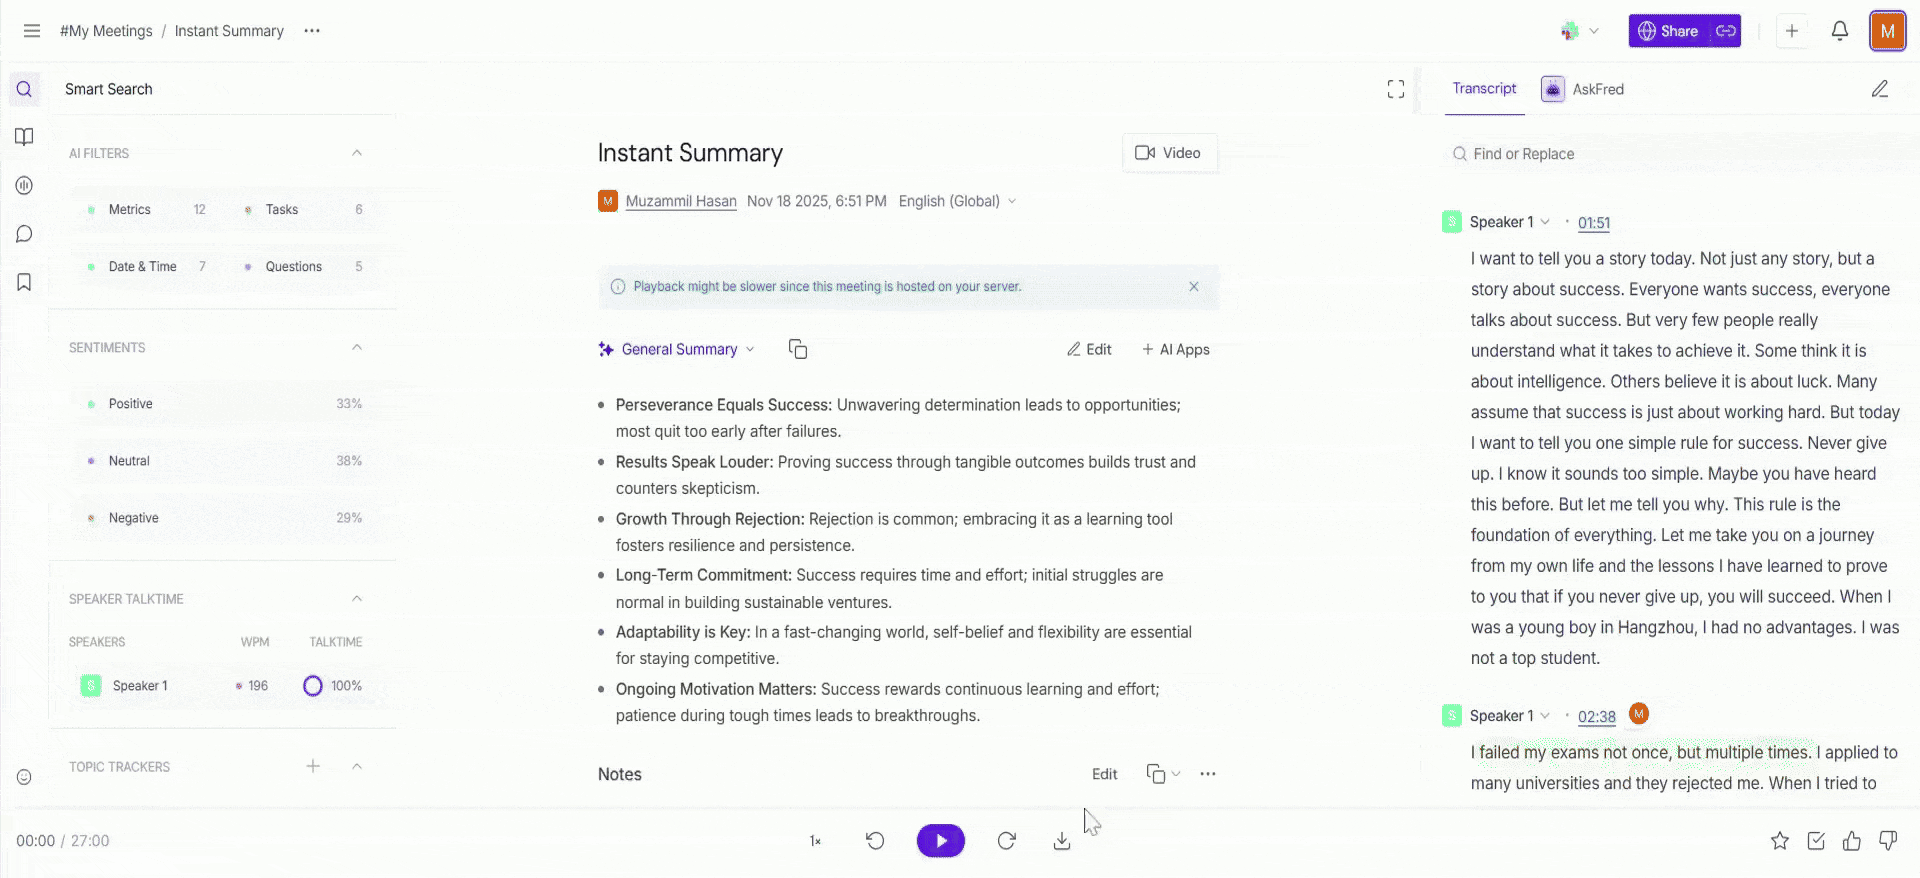Viewport: 1920px width, 878px height.
Task: Change playback speed from 1x
Action: (815, 841)
